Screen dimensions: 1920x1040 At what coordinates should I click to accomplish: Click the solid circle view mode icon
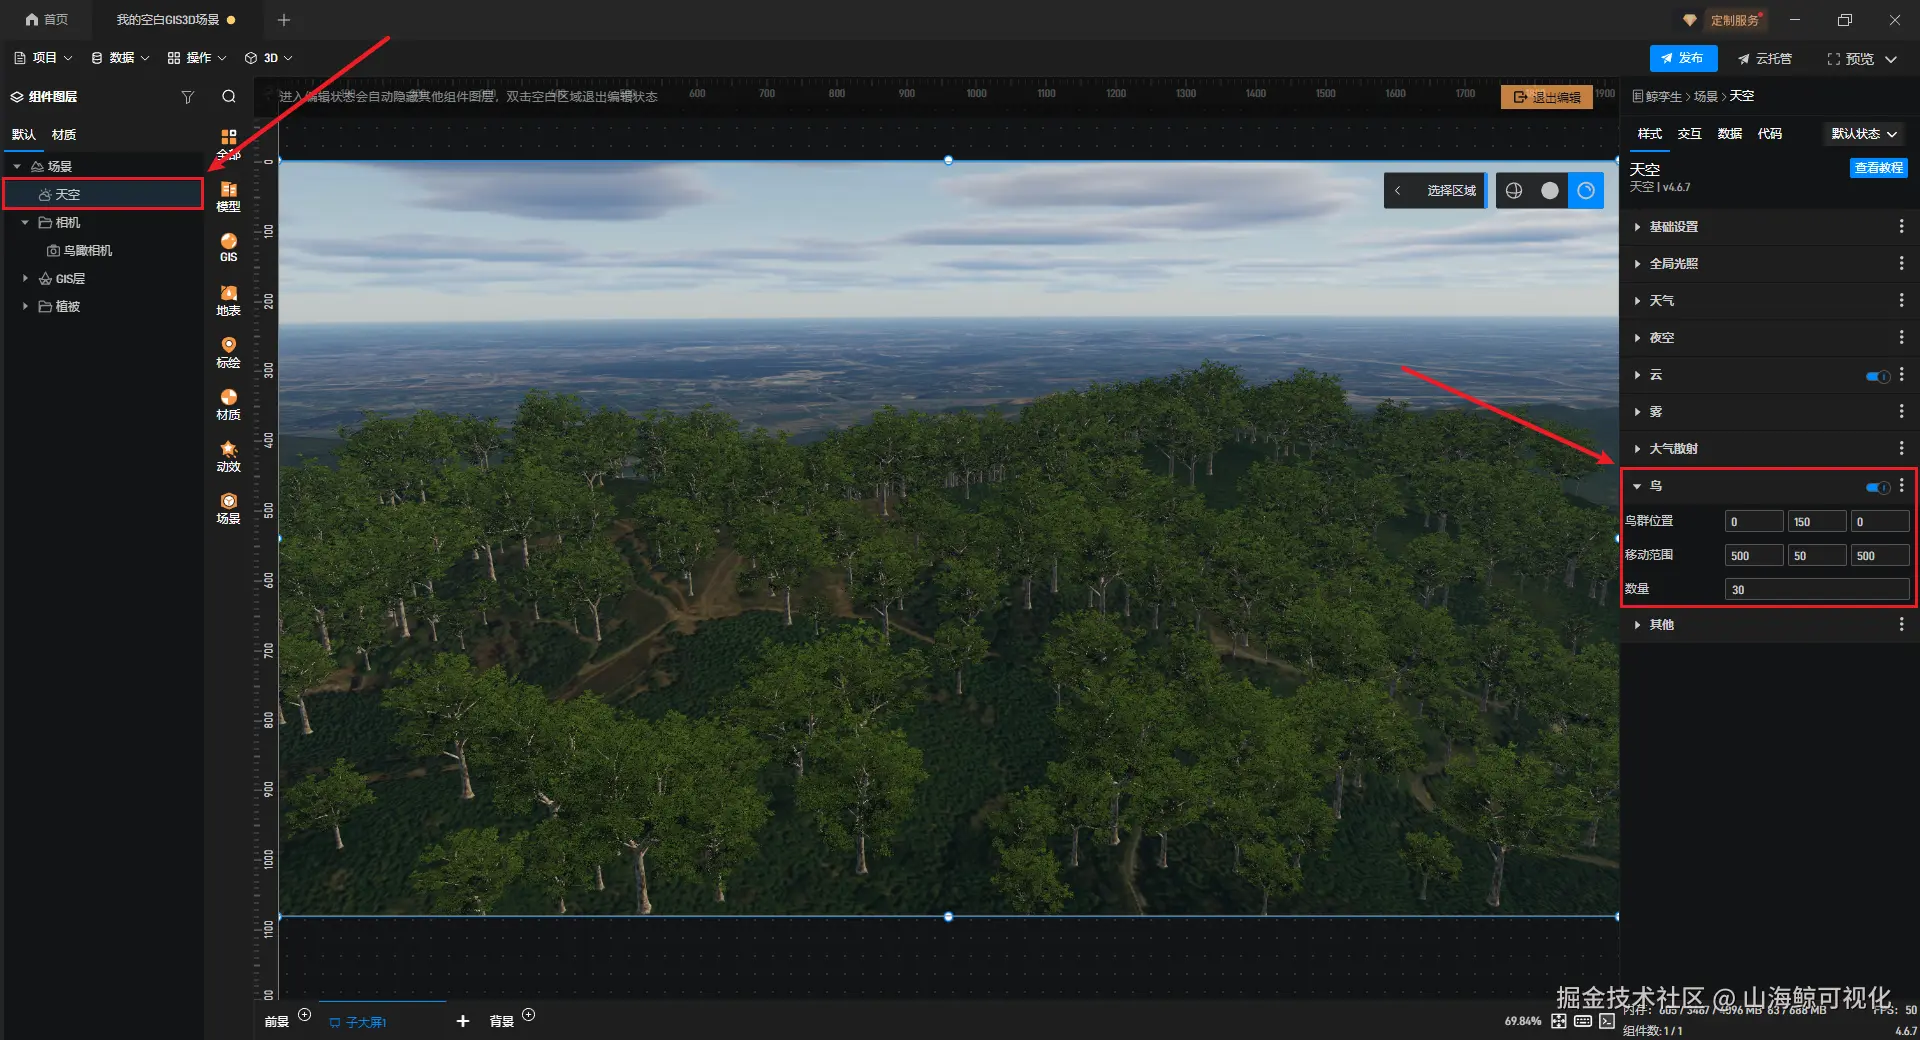click(x=1550, y=190)
